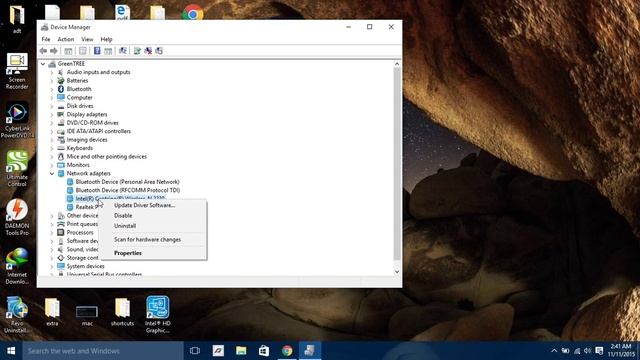Open the extra folder on the desktop
The height and width of the screenshot is (360, 640).
(x=52, y=312)
